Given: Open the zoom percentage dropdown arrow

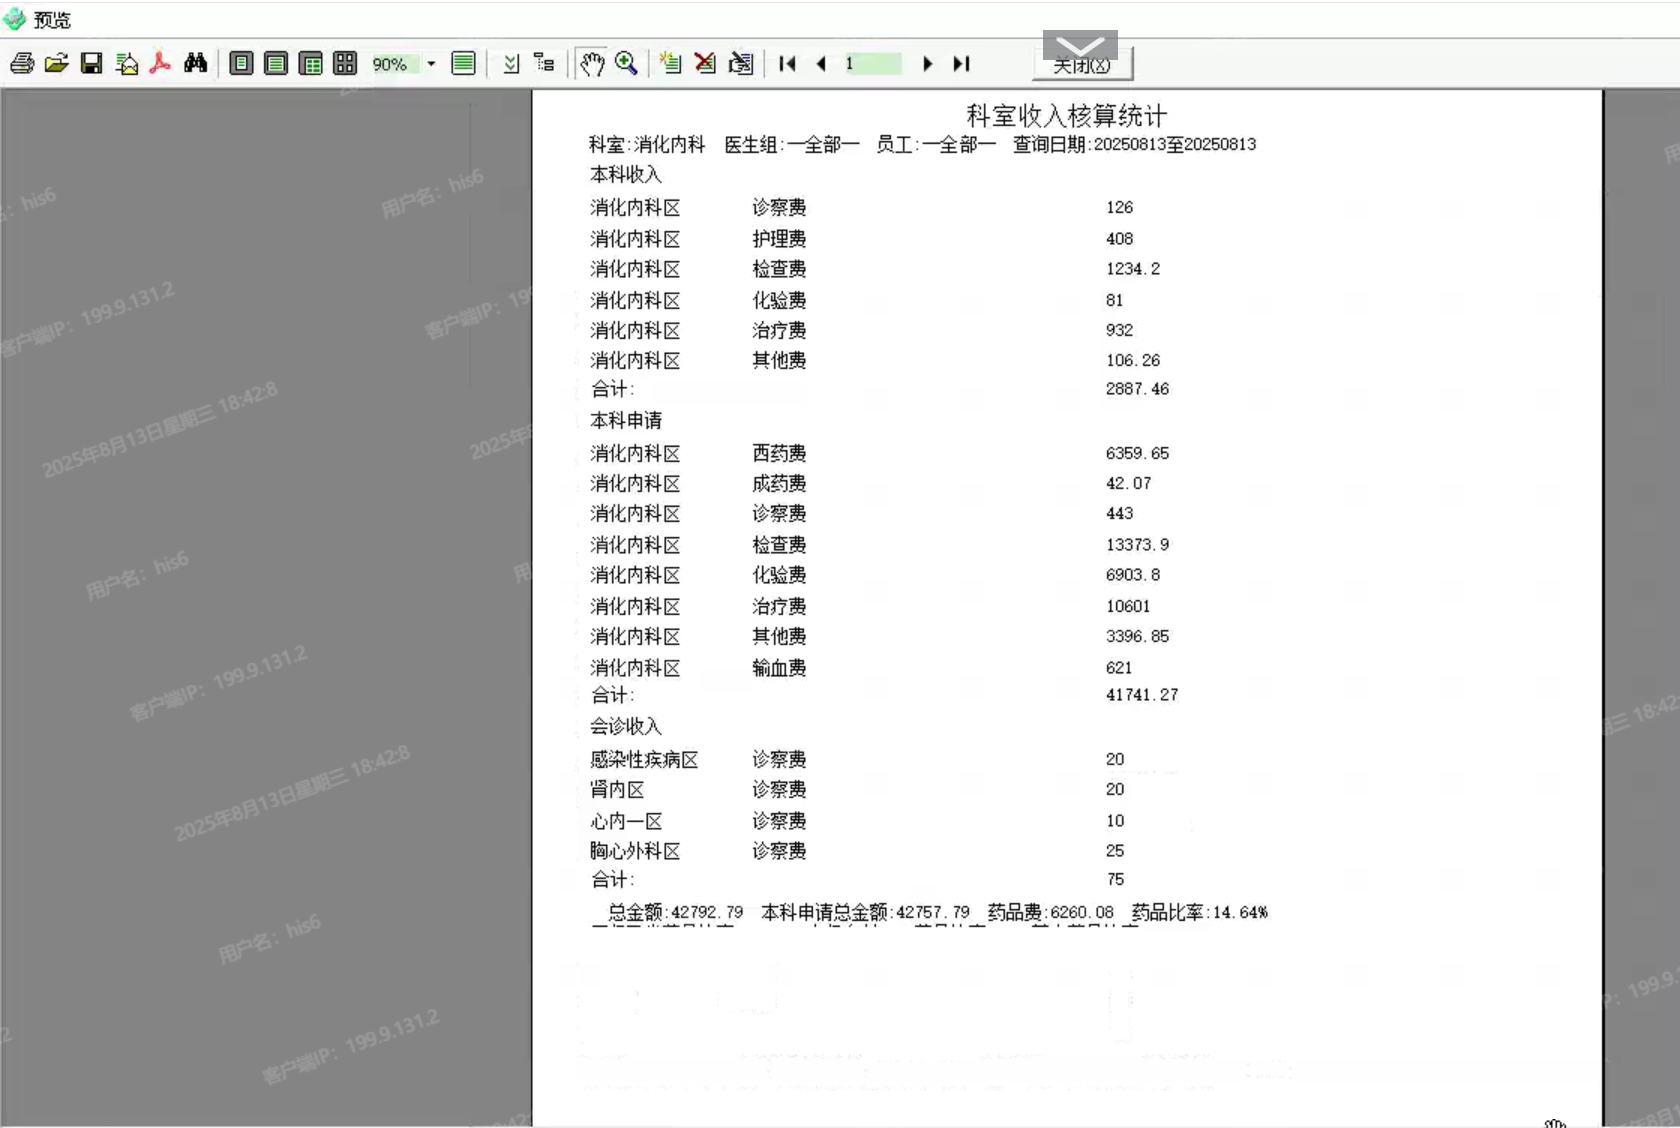Looking at the screenshot, I should pos(431,64).
